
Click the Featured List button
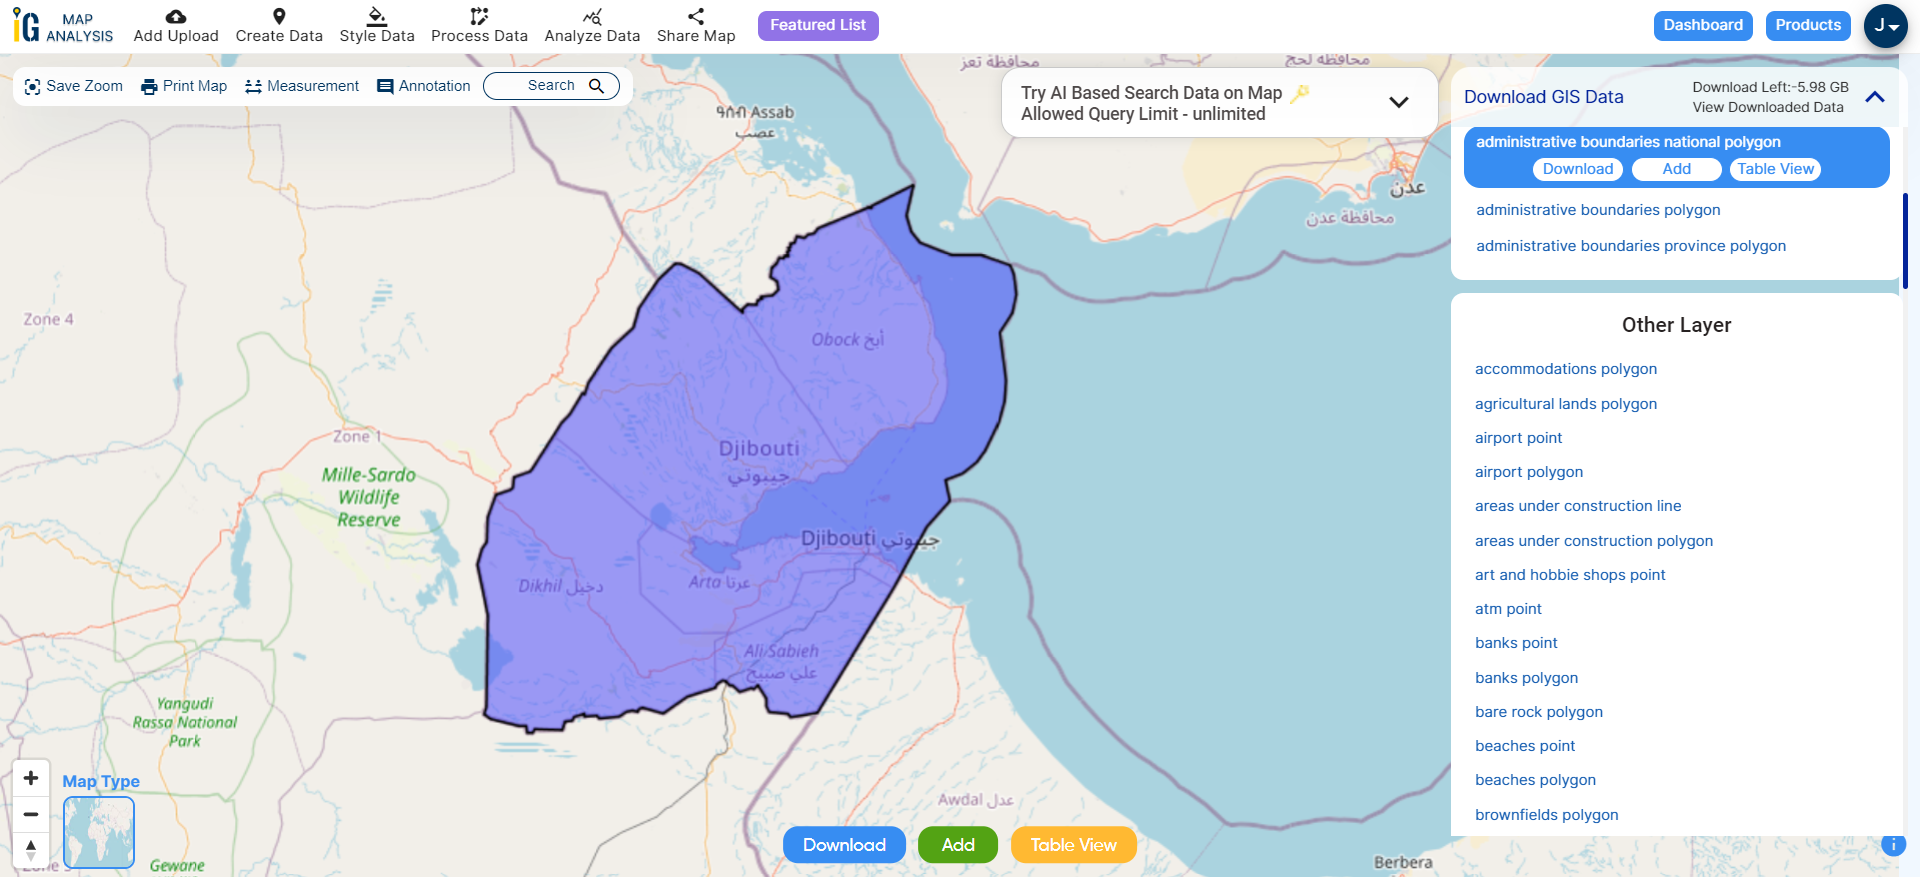[x=817, y=25]
